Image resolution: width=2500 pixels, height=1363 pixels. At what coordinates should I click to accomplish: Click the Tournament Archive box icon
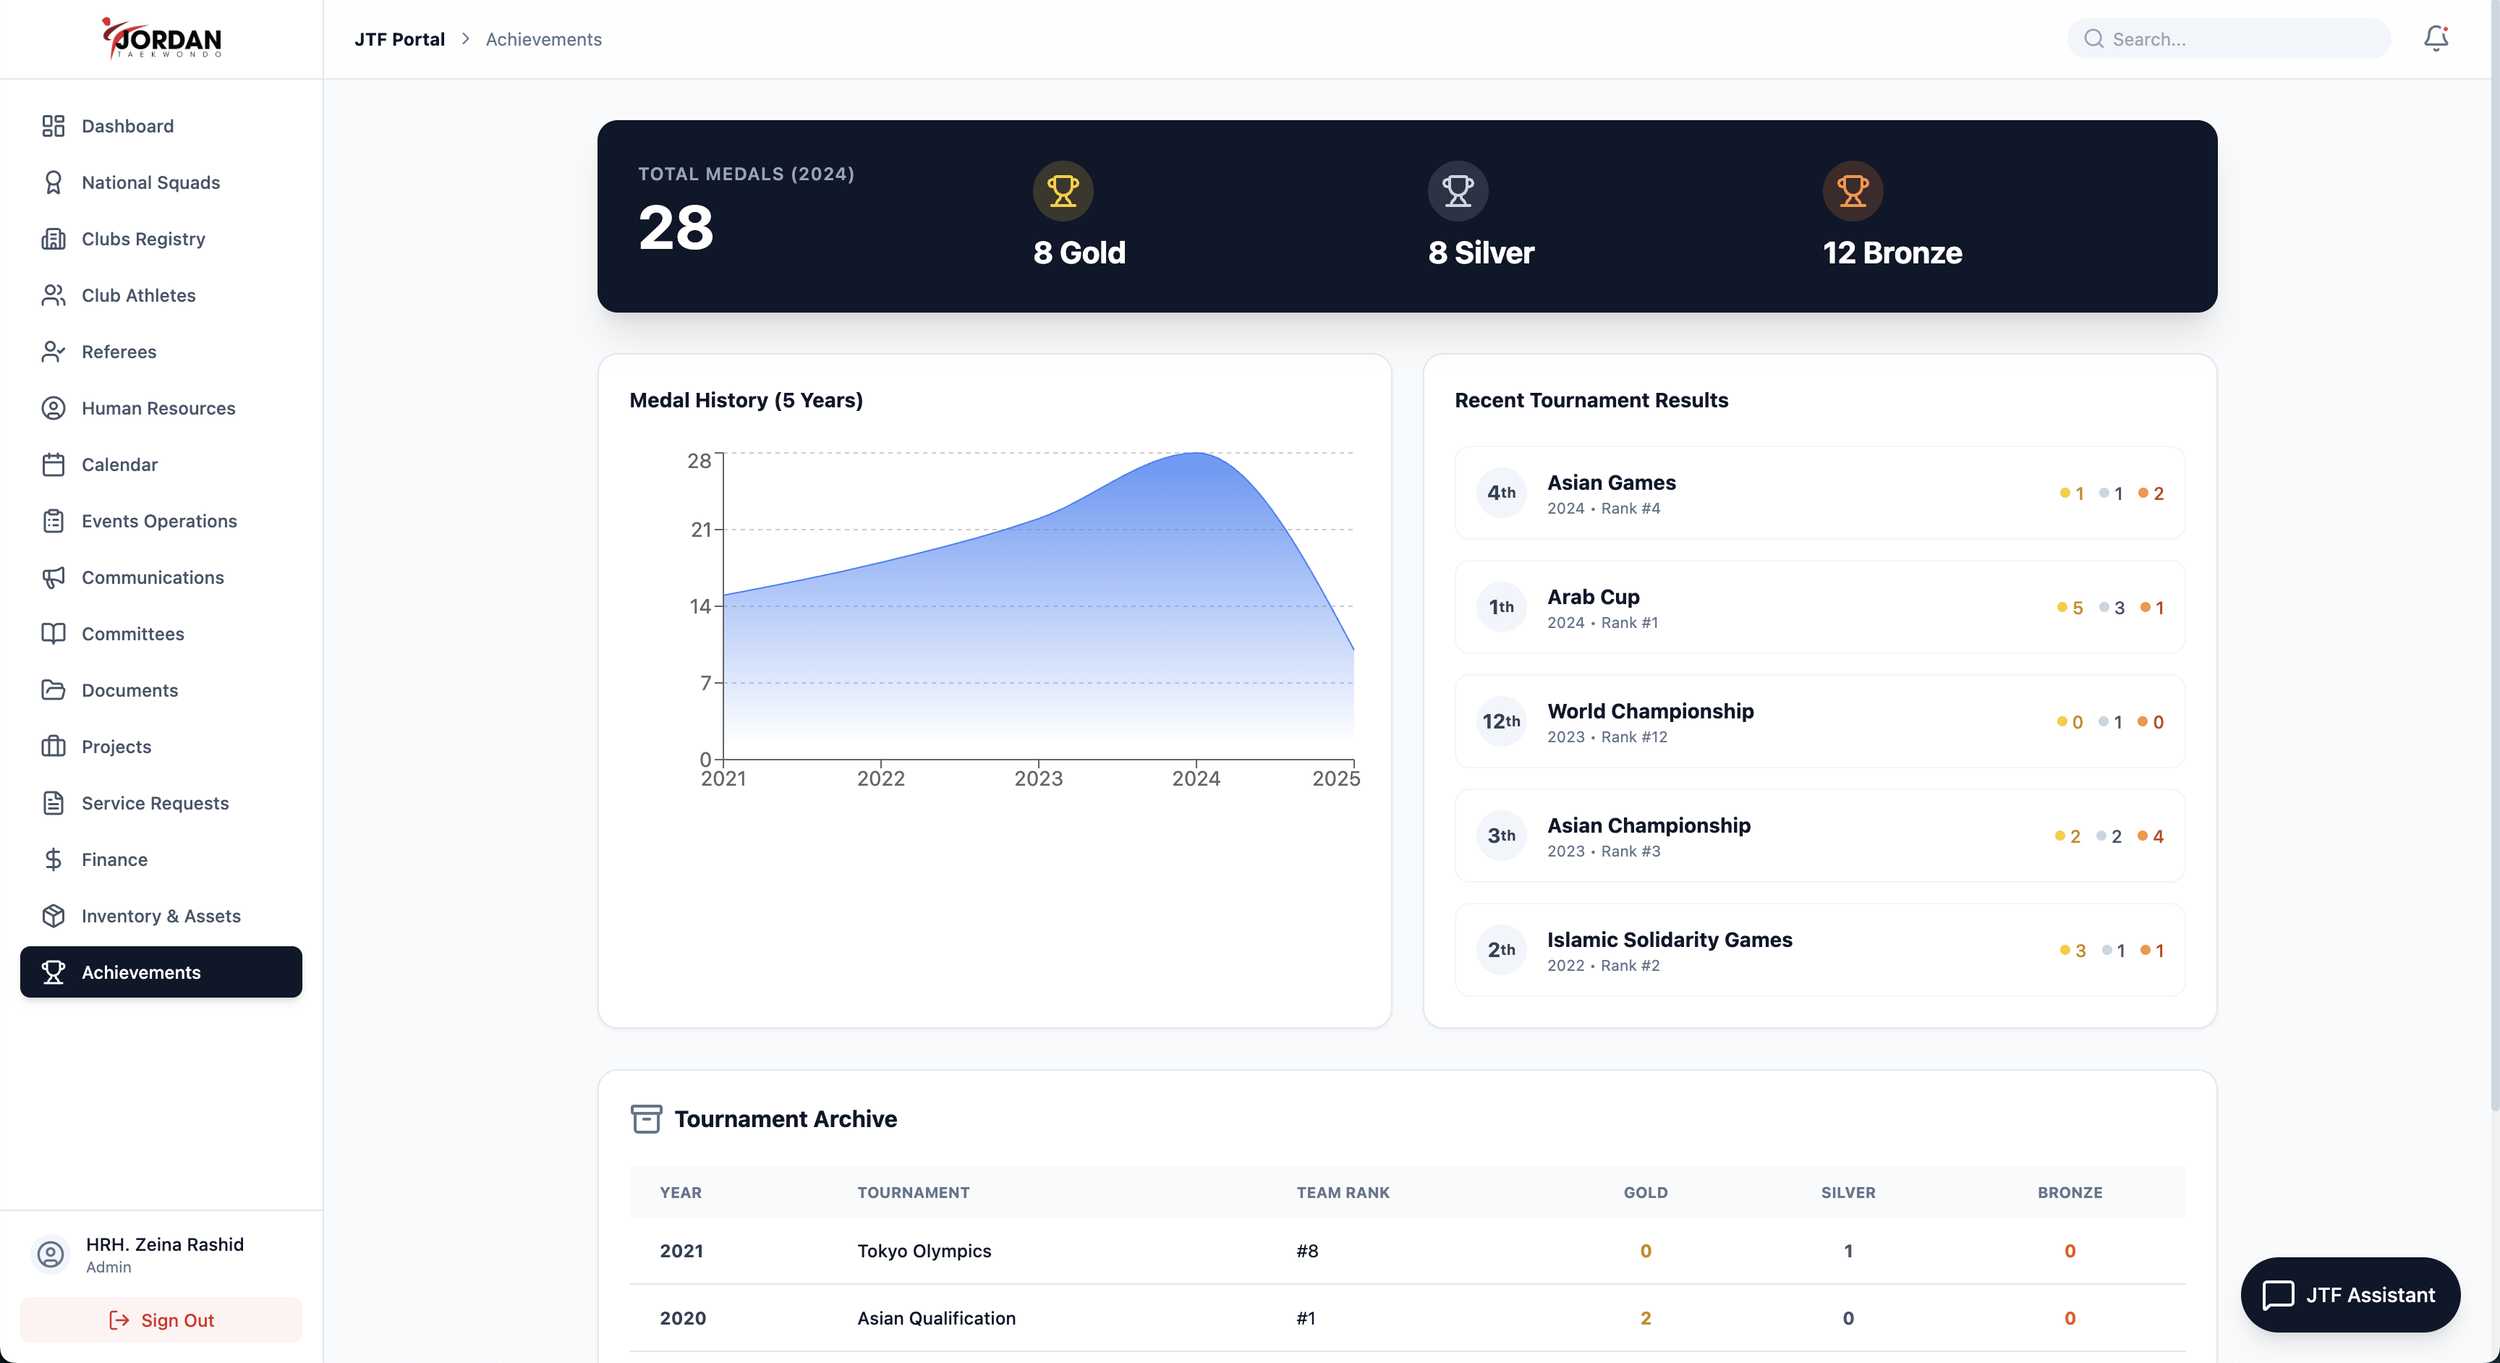(x=646, y=1118)
